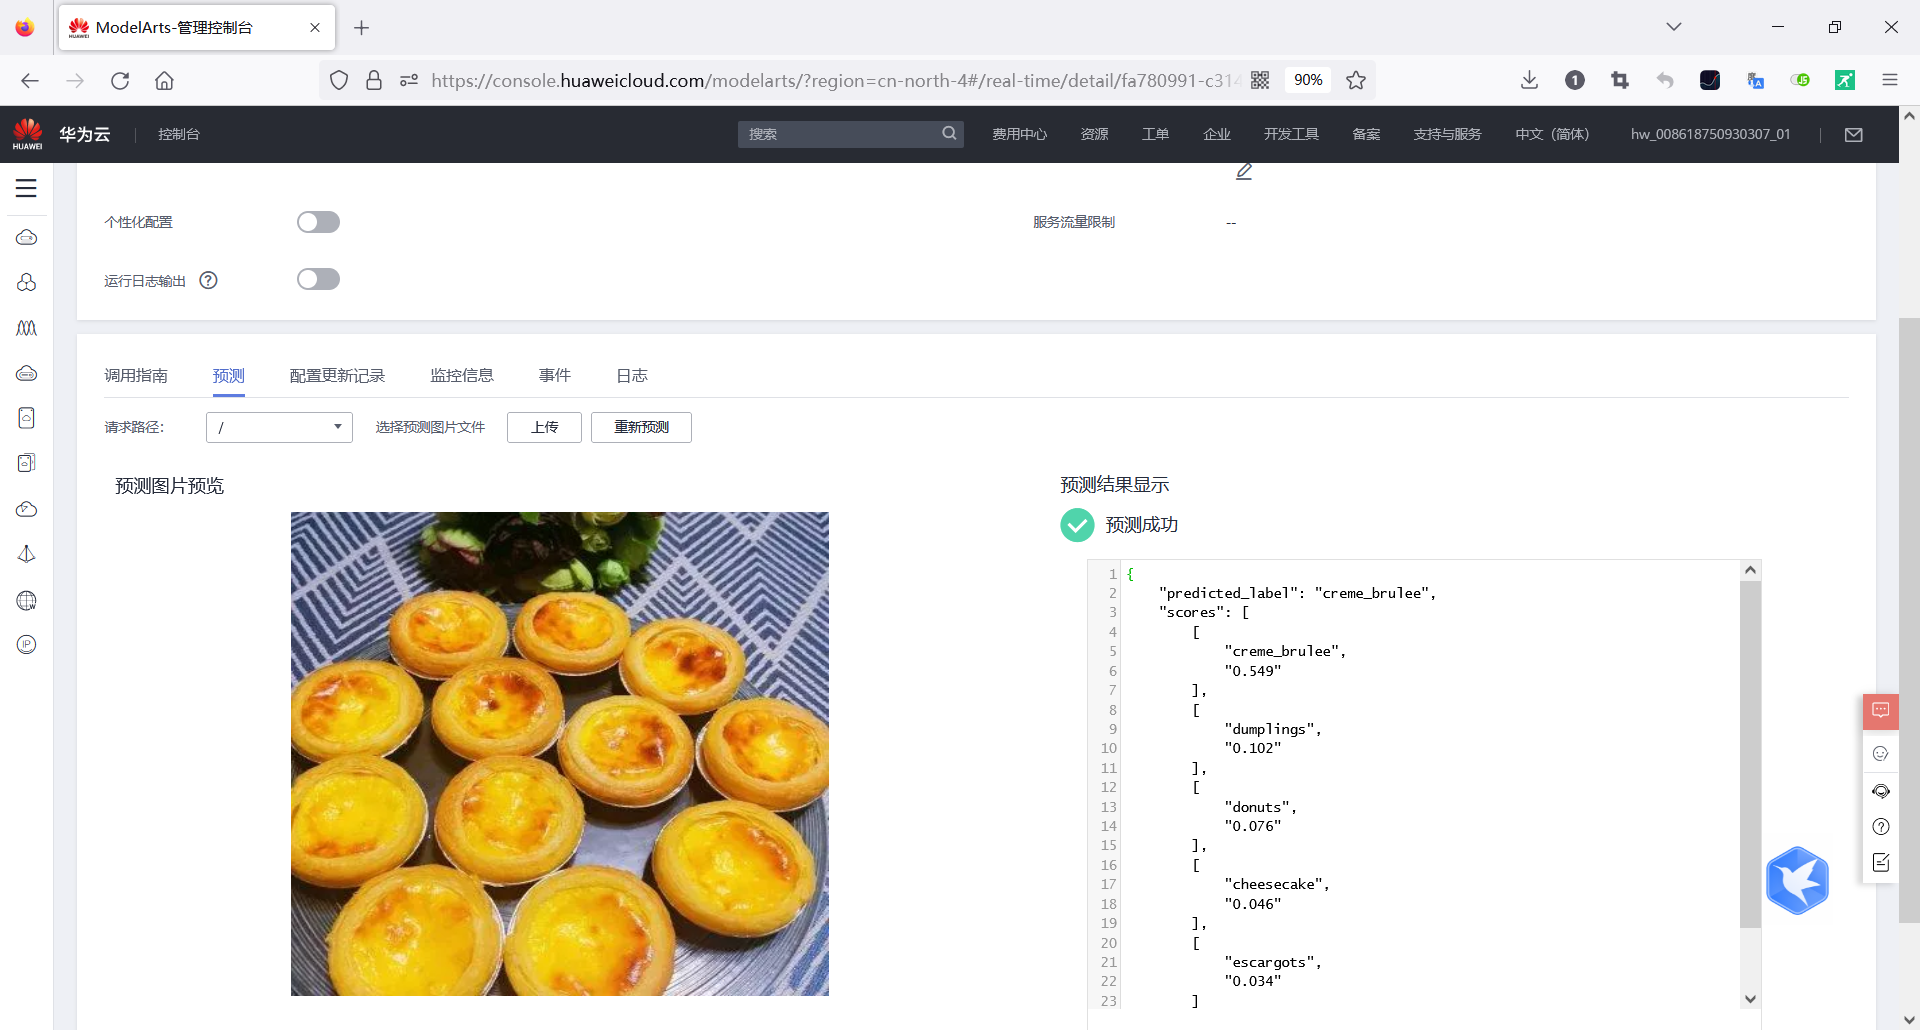Open a new browser tab
The width and height of the screenshot is (1920, 1030).
pos(362,28)
